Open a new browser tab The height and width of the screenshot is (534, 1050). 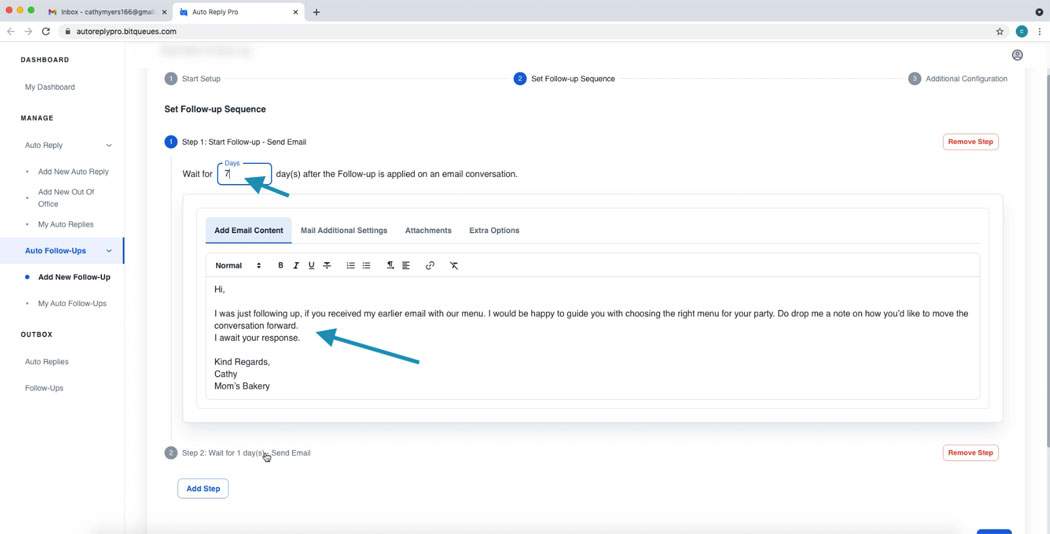[316, 12]
